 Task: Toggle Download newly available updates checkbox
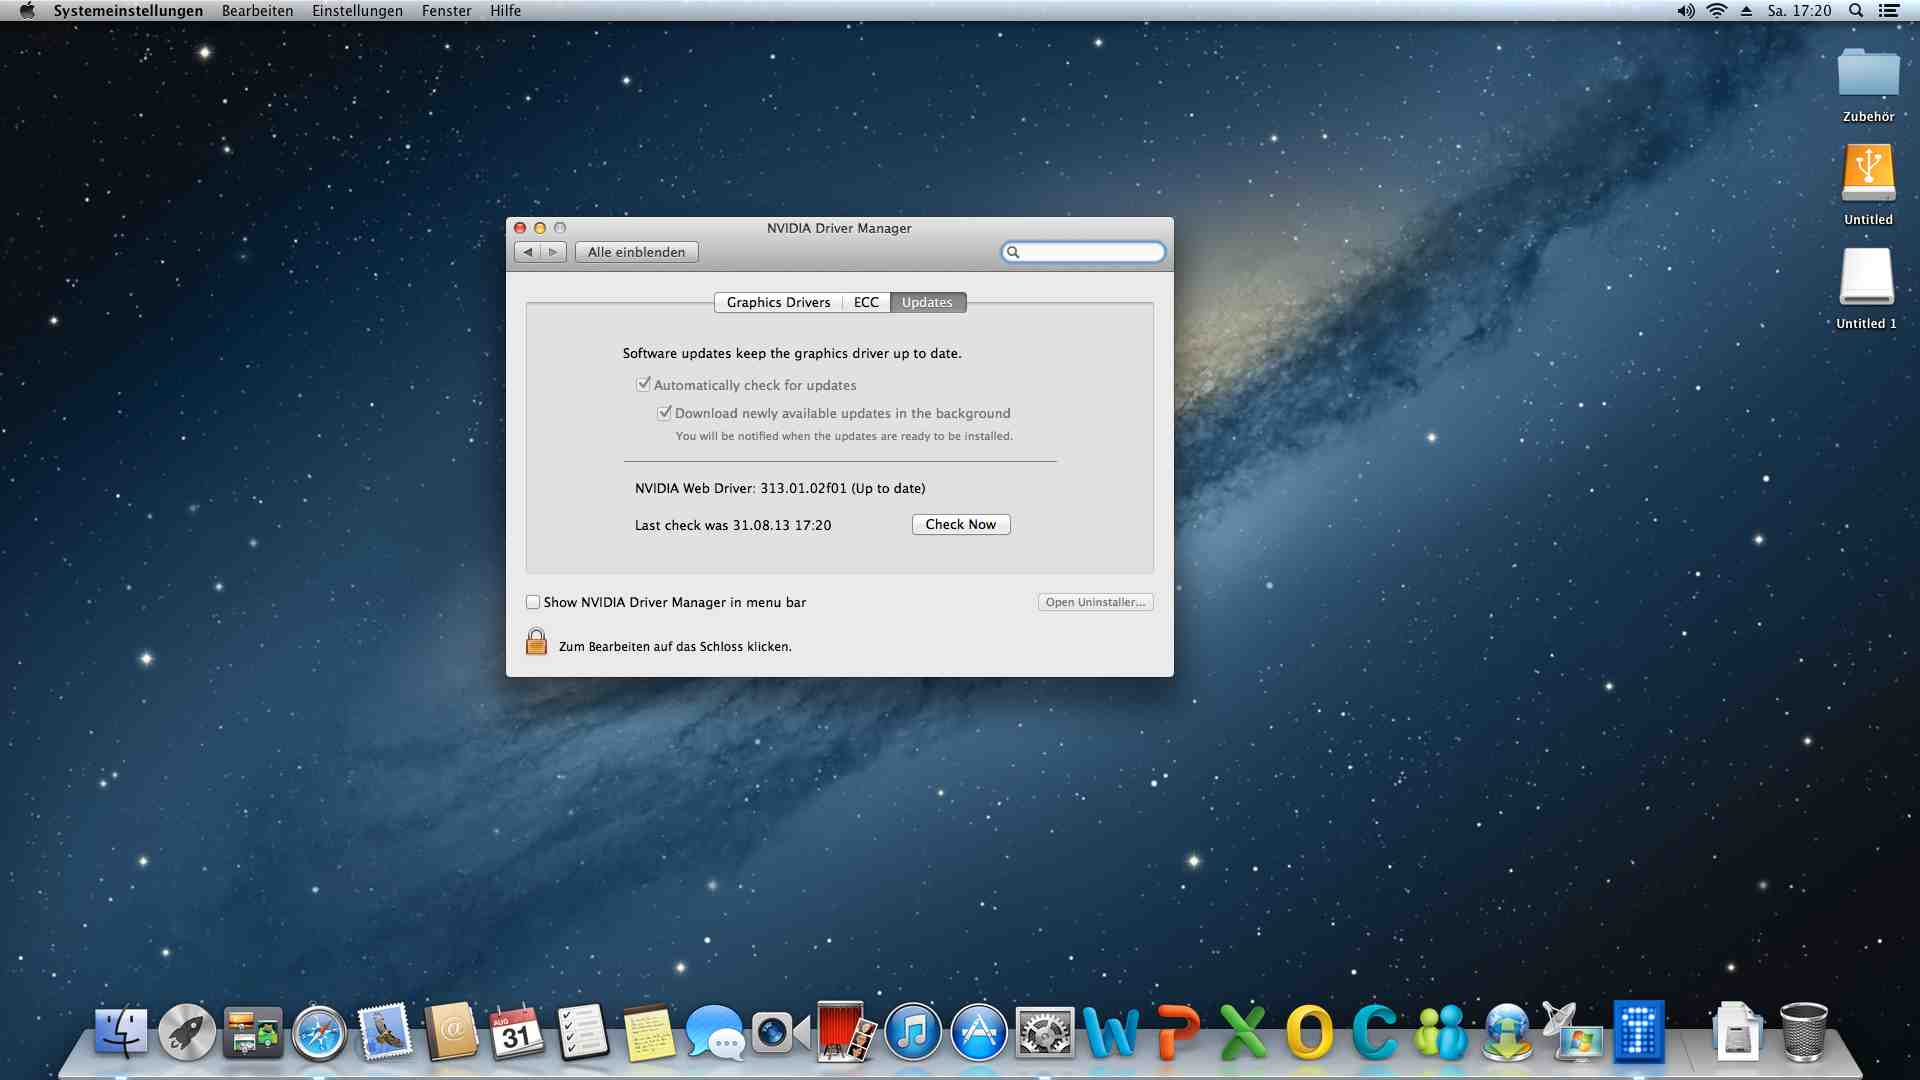(665, 412)
